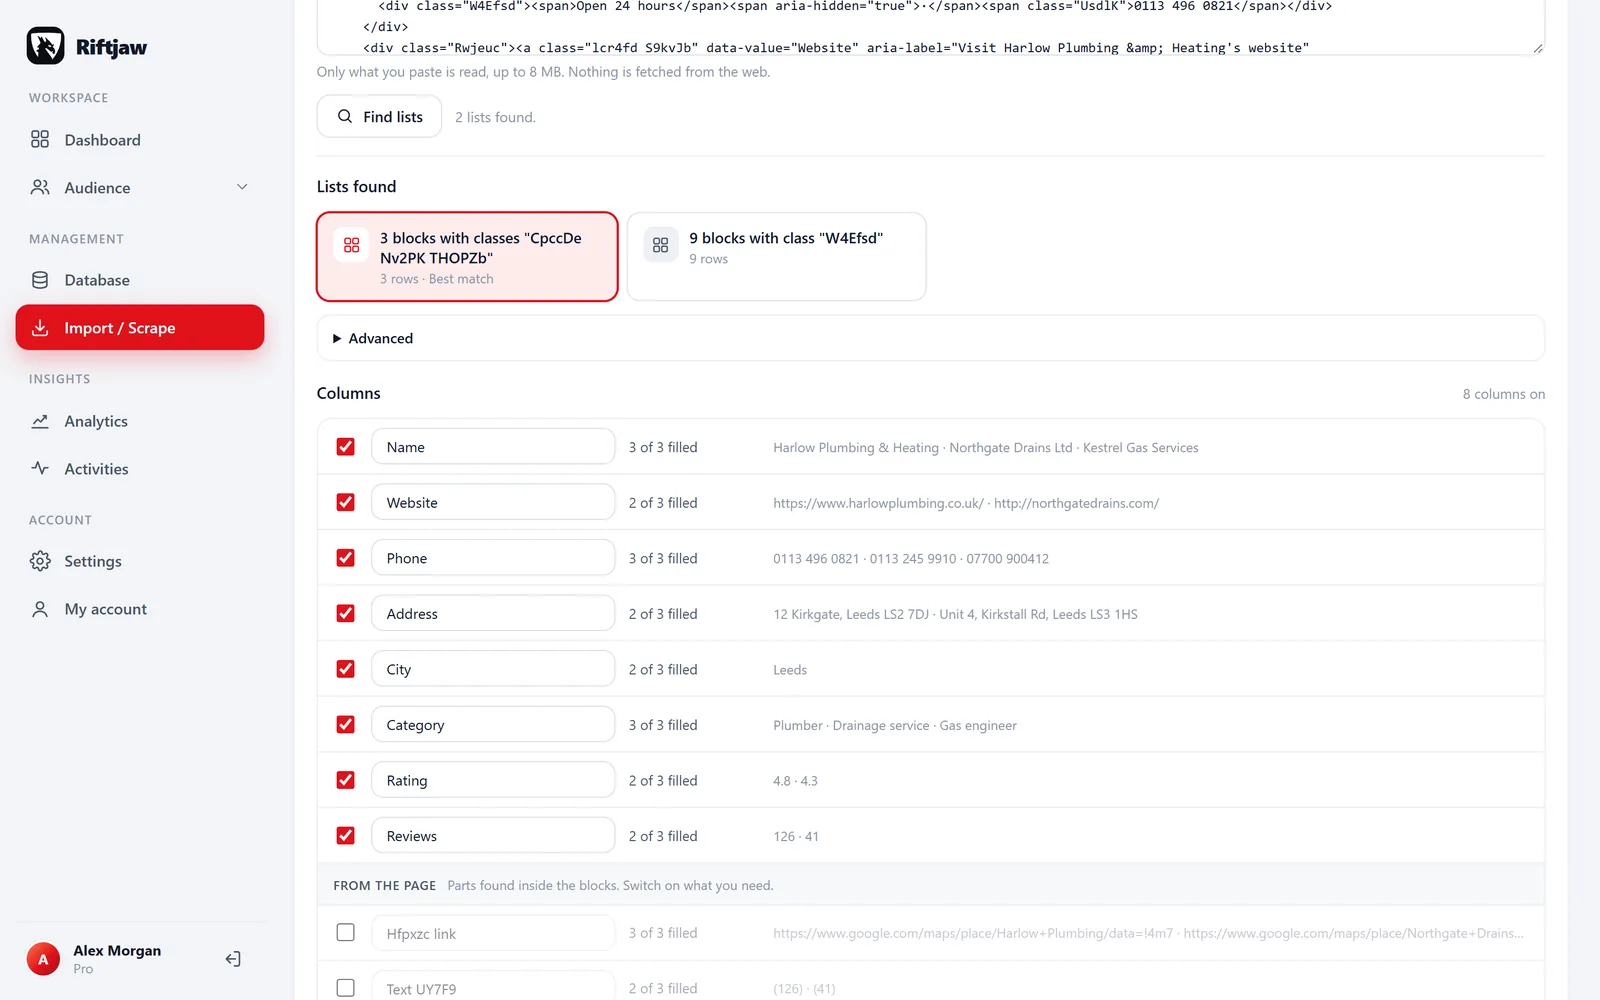Click the Alex Morgan avatar
The image size is (1600, 1000).
43,959
